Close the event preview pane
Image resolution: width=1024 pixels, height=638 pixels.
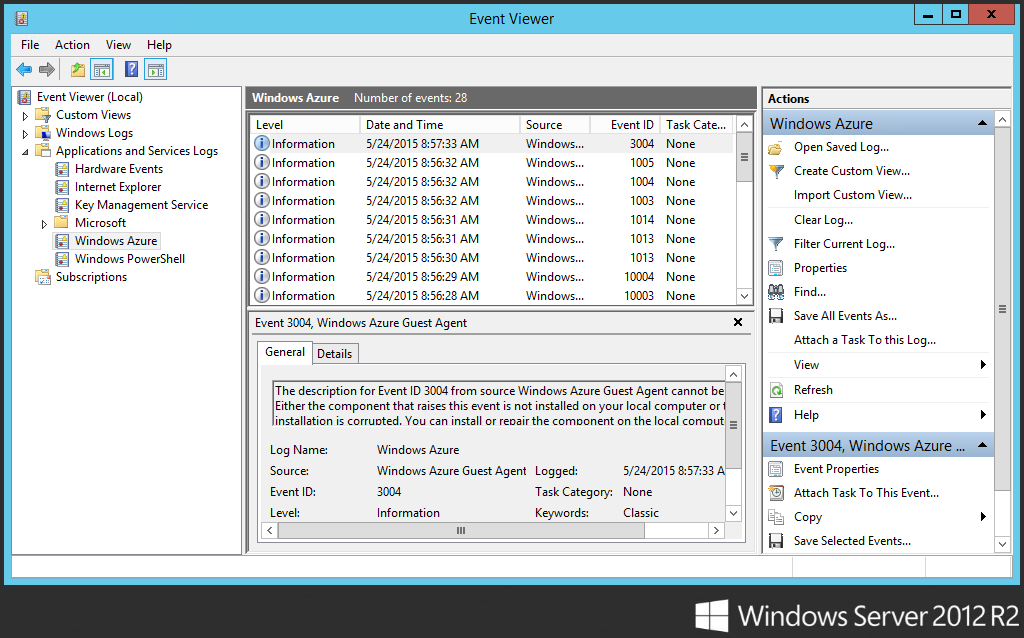tap(738, 322)
